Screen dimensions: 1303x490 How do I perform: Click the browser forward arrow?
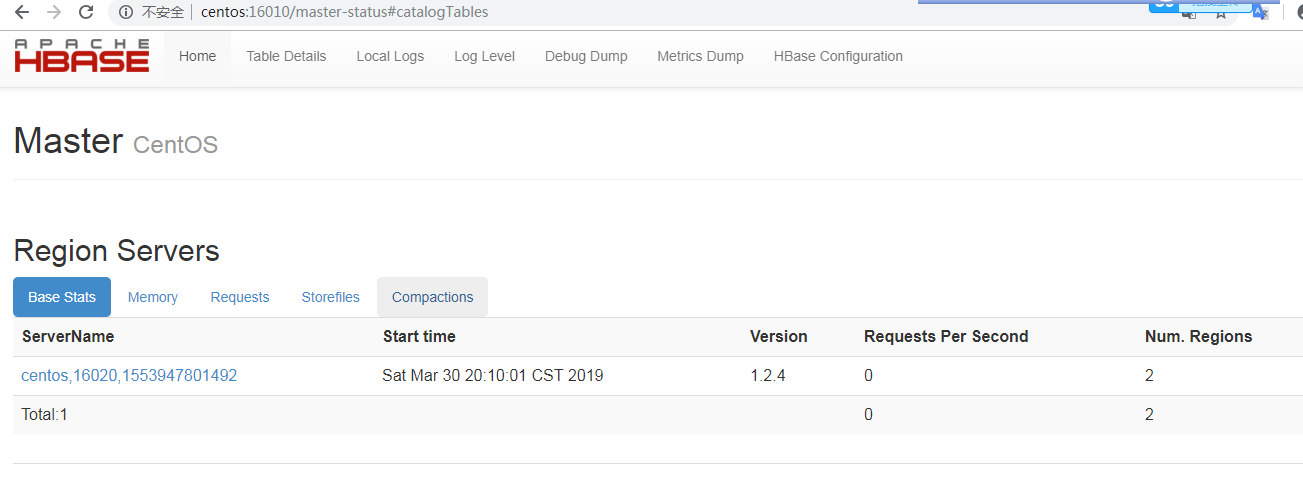54,13
